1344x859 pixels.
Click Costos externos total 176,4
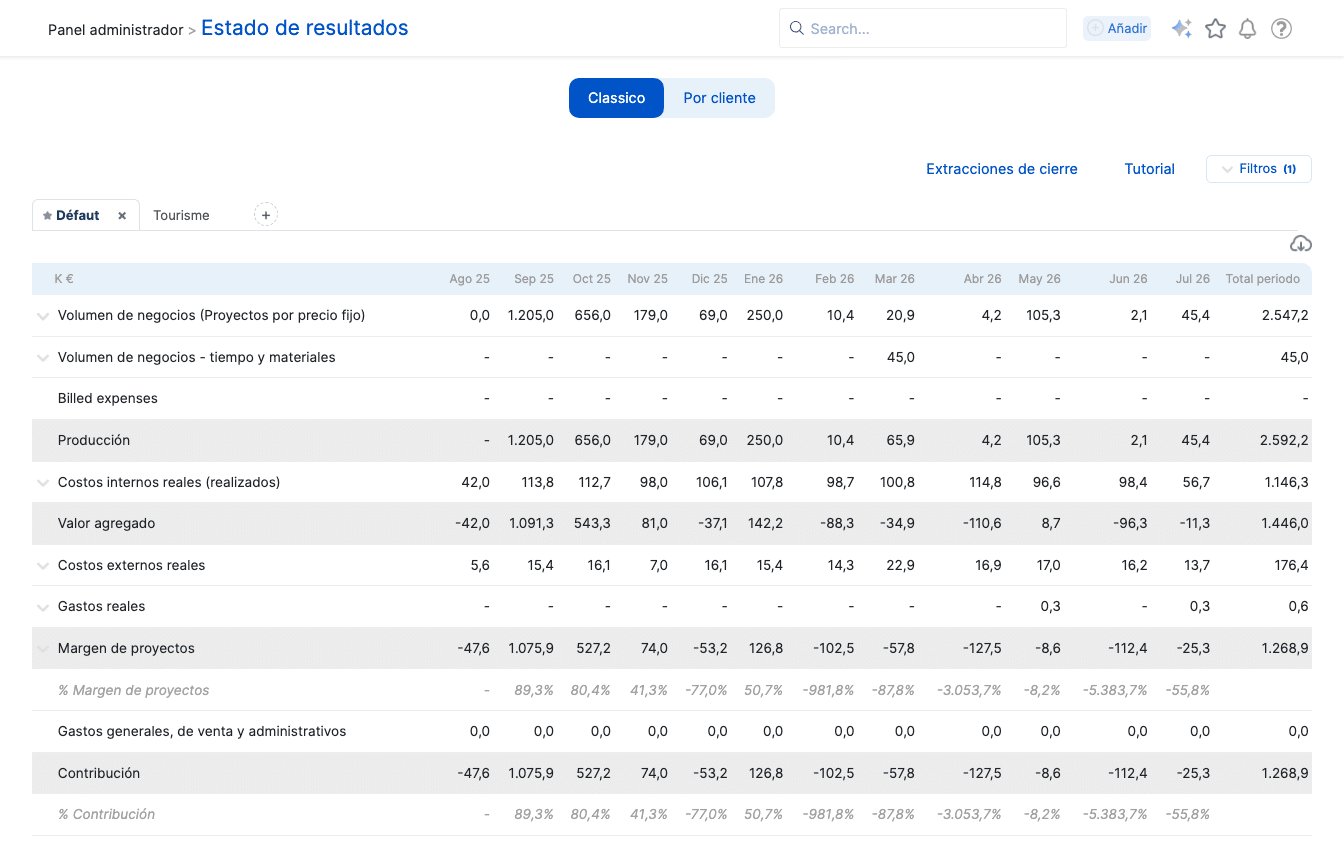1291,565
